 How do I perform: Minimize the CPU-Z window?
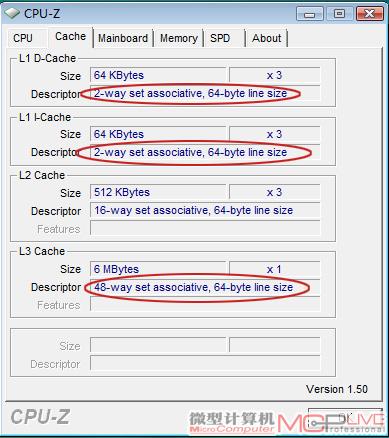pos(310,14)
